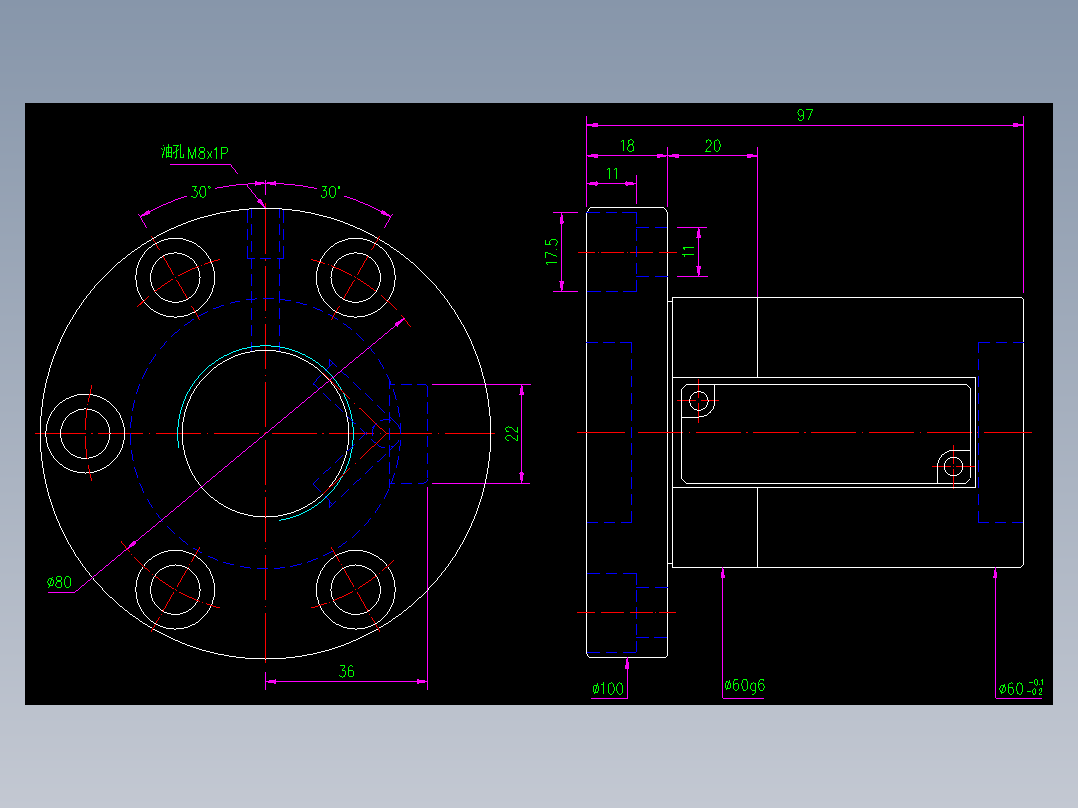1078x808 pixels.
Task: Click the 30° angle left of oil hole
Action: pos(201,192)
